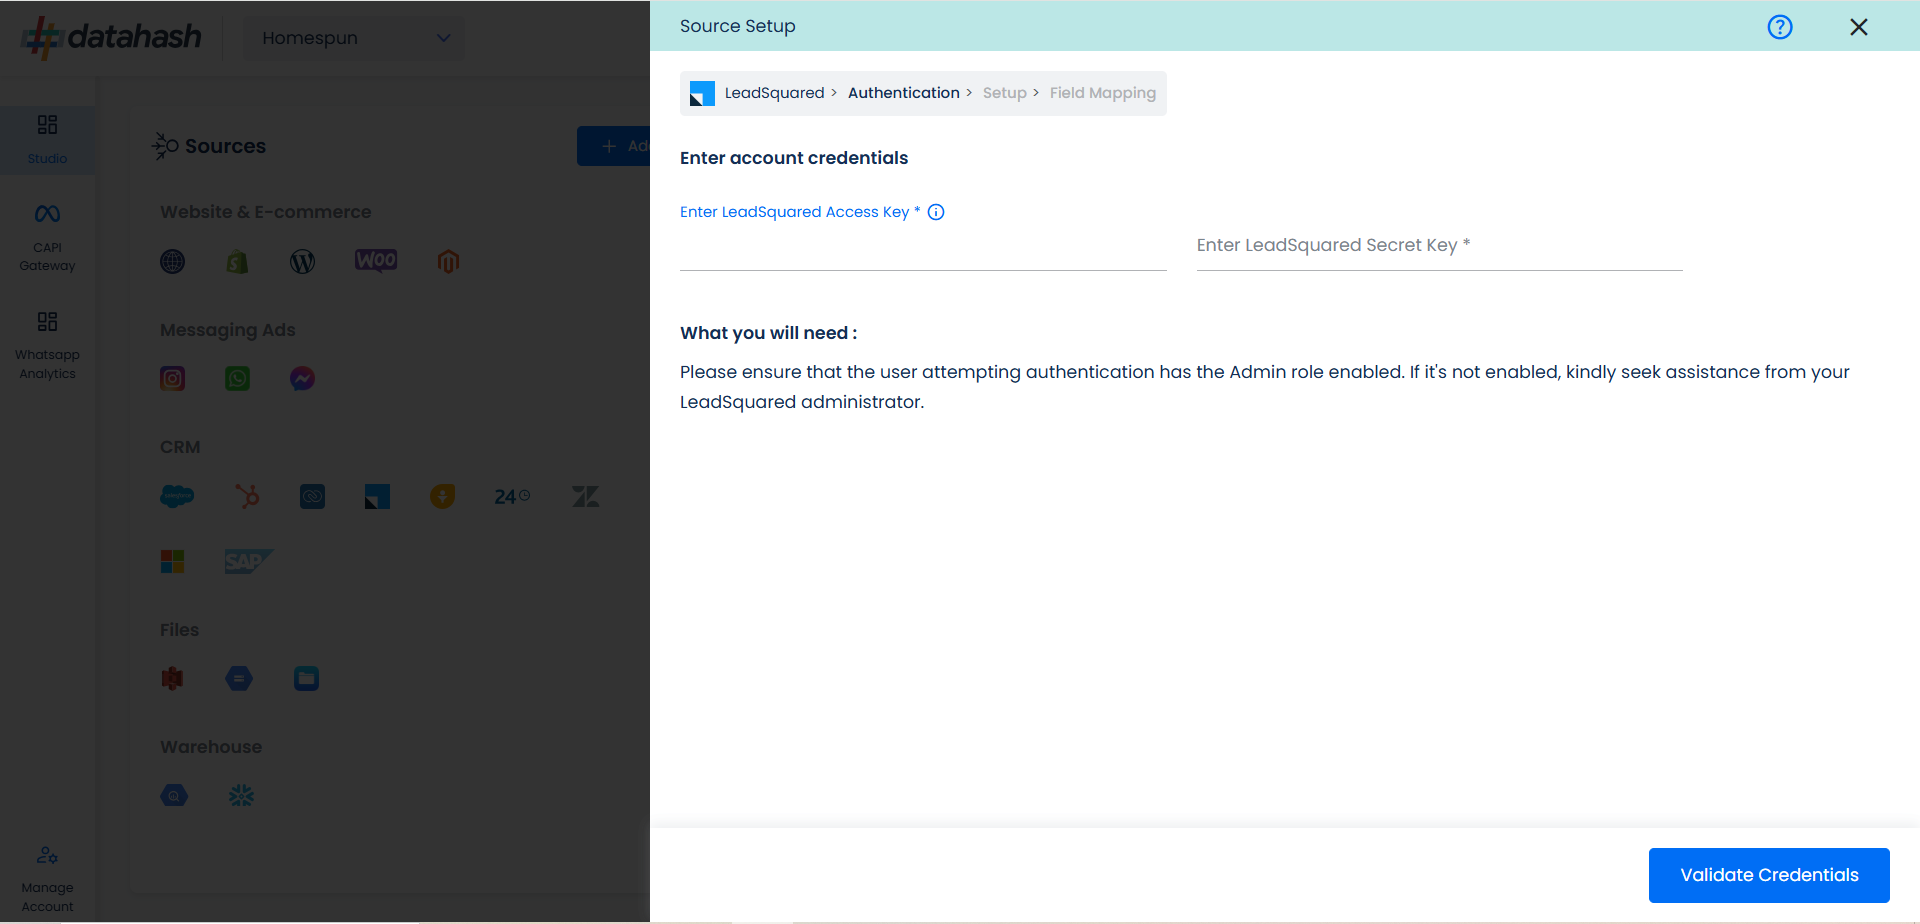
Task: Select the Authentication breadcrumb step
Action: 904,93
